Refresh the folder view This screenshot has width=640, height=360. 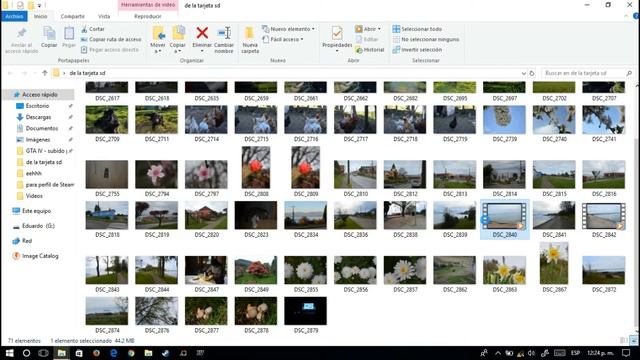532,73
